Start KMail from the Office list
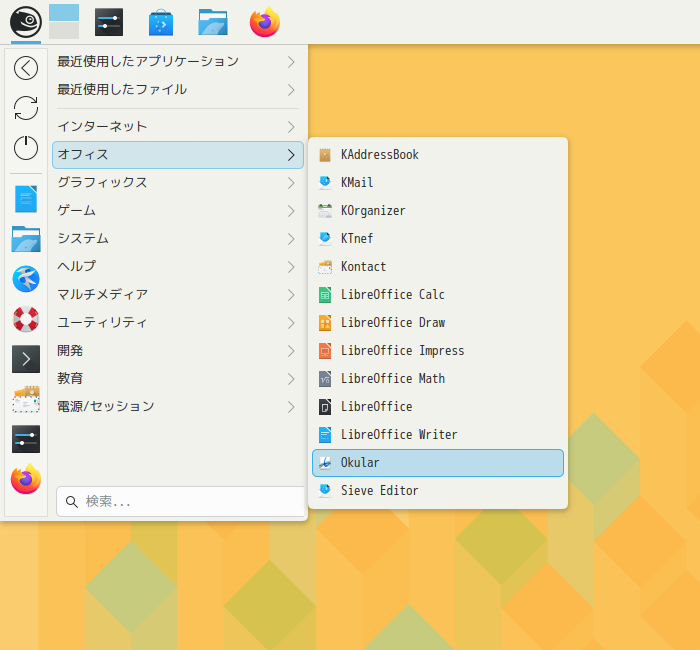 (437, 183)
